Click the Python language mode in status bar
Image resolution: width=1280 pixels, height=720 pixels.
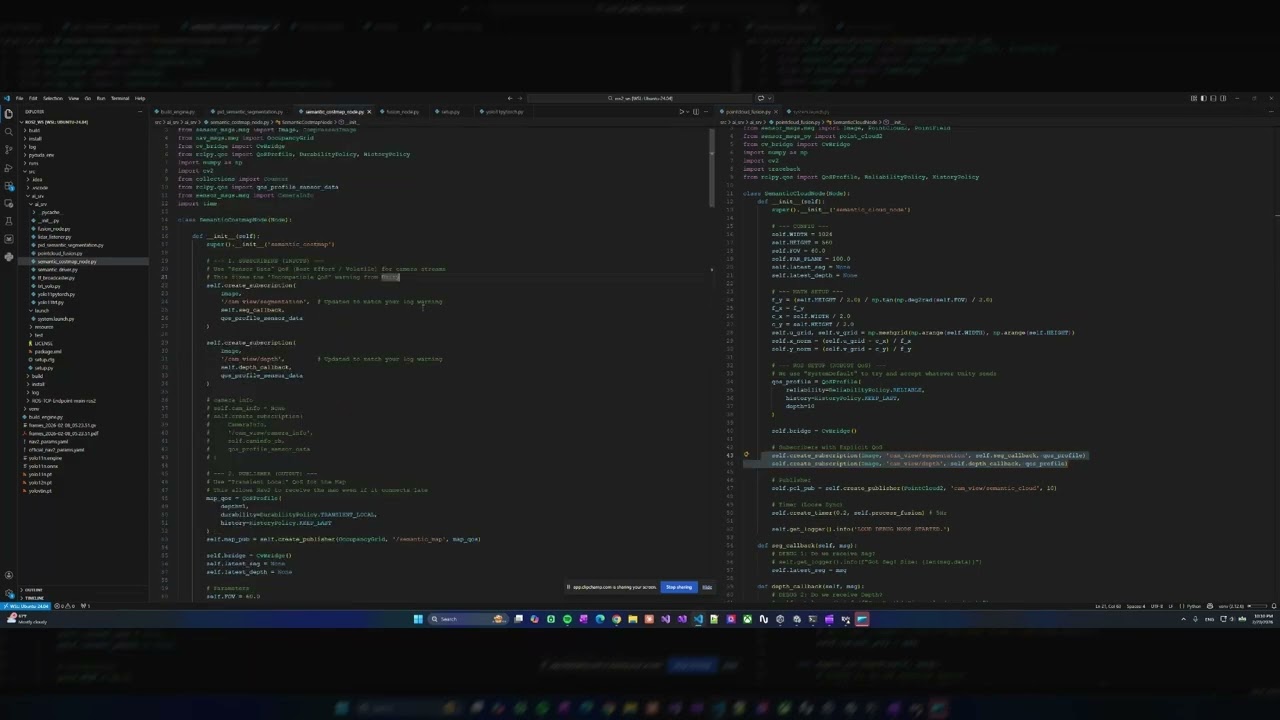[x=1194, y=606]
